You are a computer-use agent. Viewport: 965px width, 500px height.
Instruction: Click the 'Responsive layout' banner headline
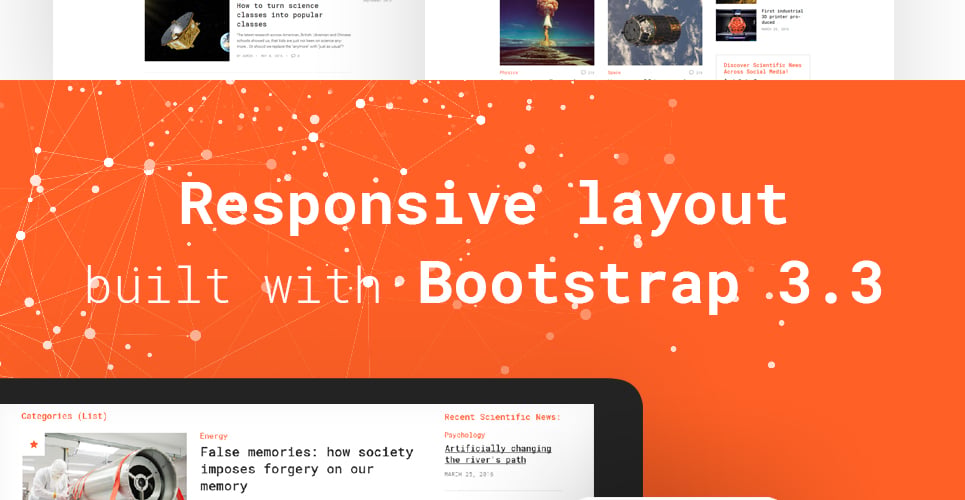(483, 206)
